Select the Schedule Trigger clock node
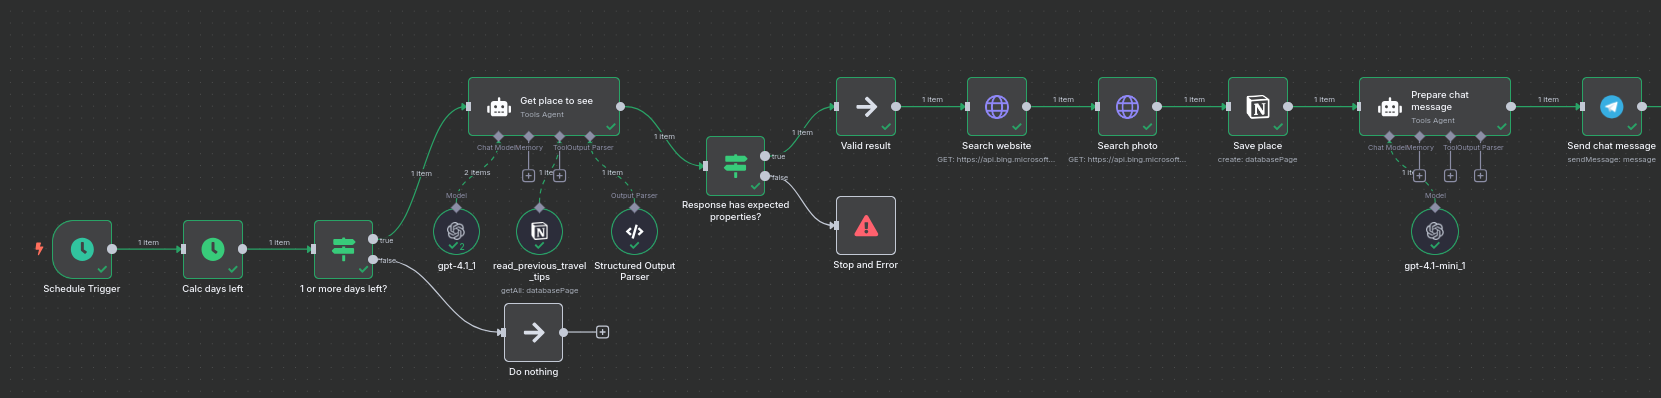 tap(82, 249)
